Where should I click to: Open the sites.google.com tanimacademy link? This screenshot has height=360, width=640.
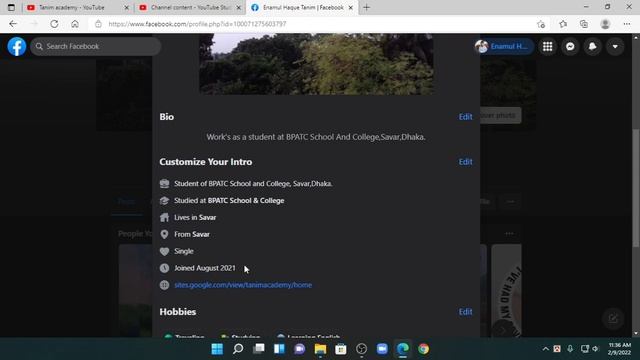pyautogui.click(x=243, y=285)
